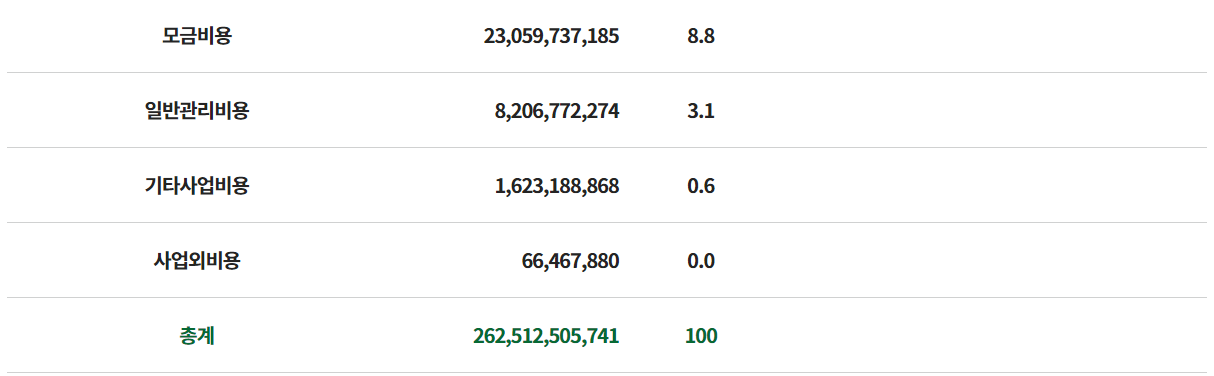Select the 모금비용 row label

(x=197, y=36)
